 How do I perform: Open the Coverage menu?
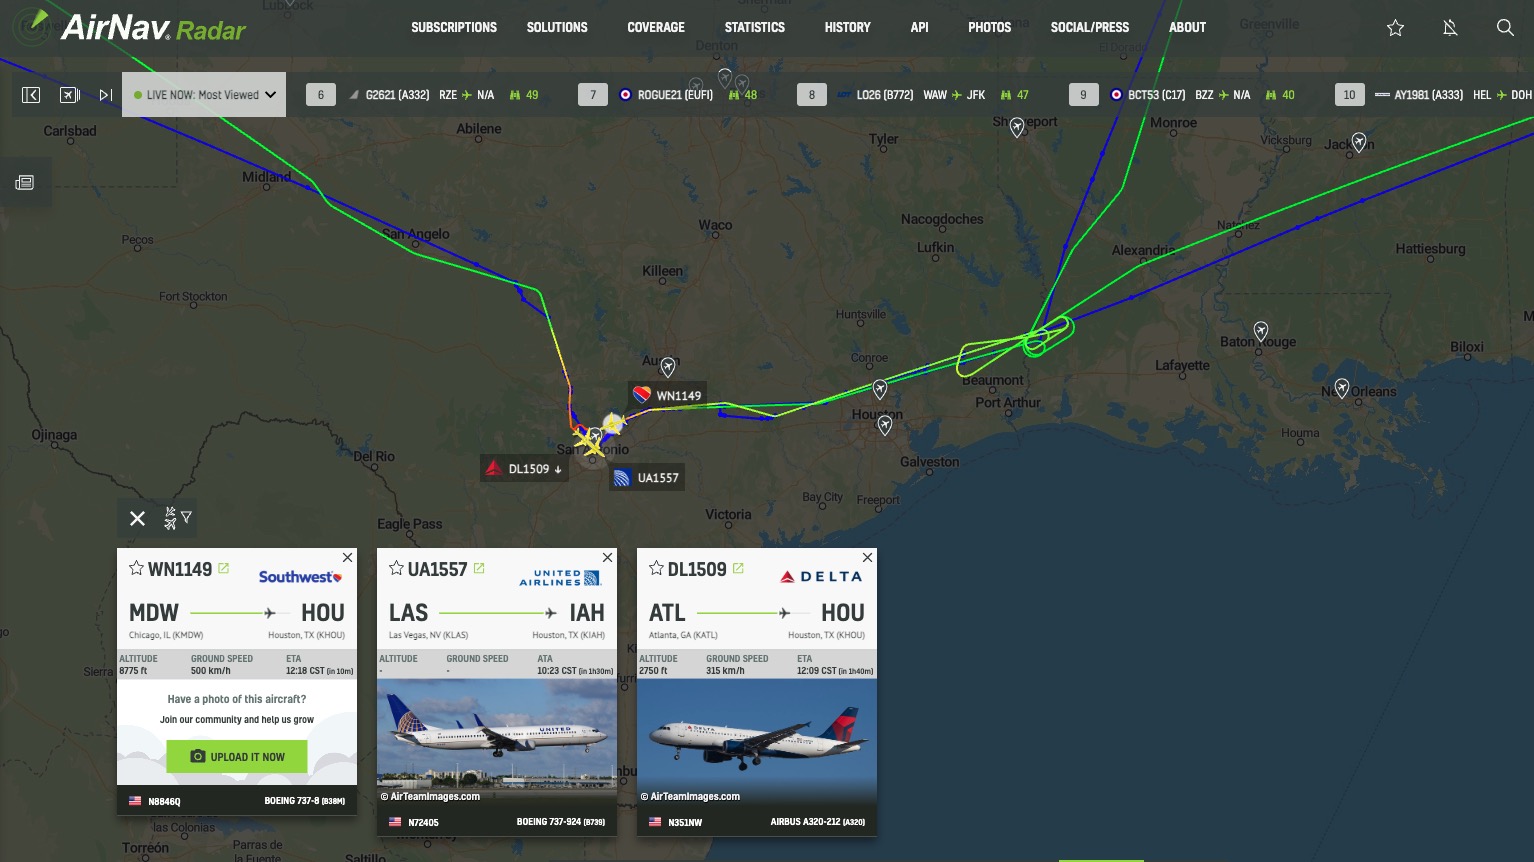click(x=656, y=27)
